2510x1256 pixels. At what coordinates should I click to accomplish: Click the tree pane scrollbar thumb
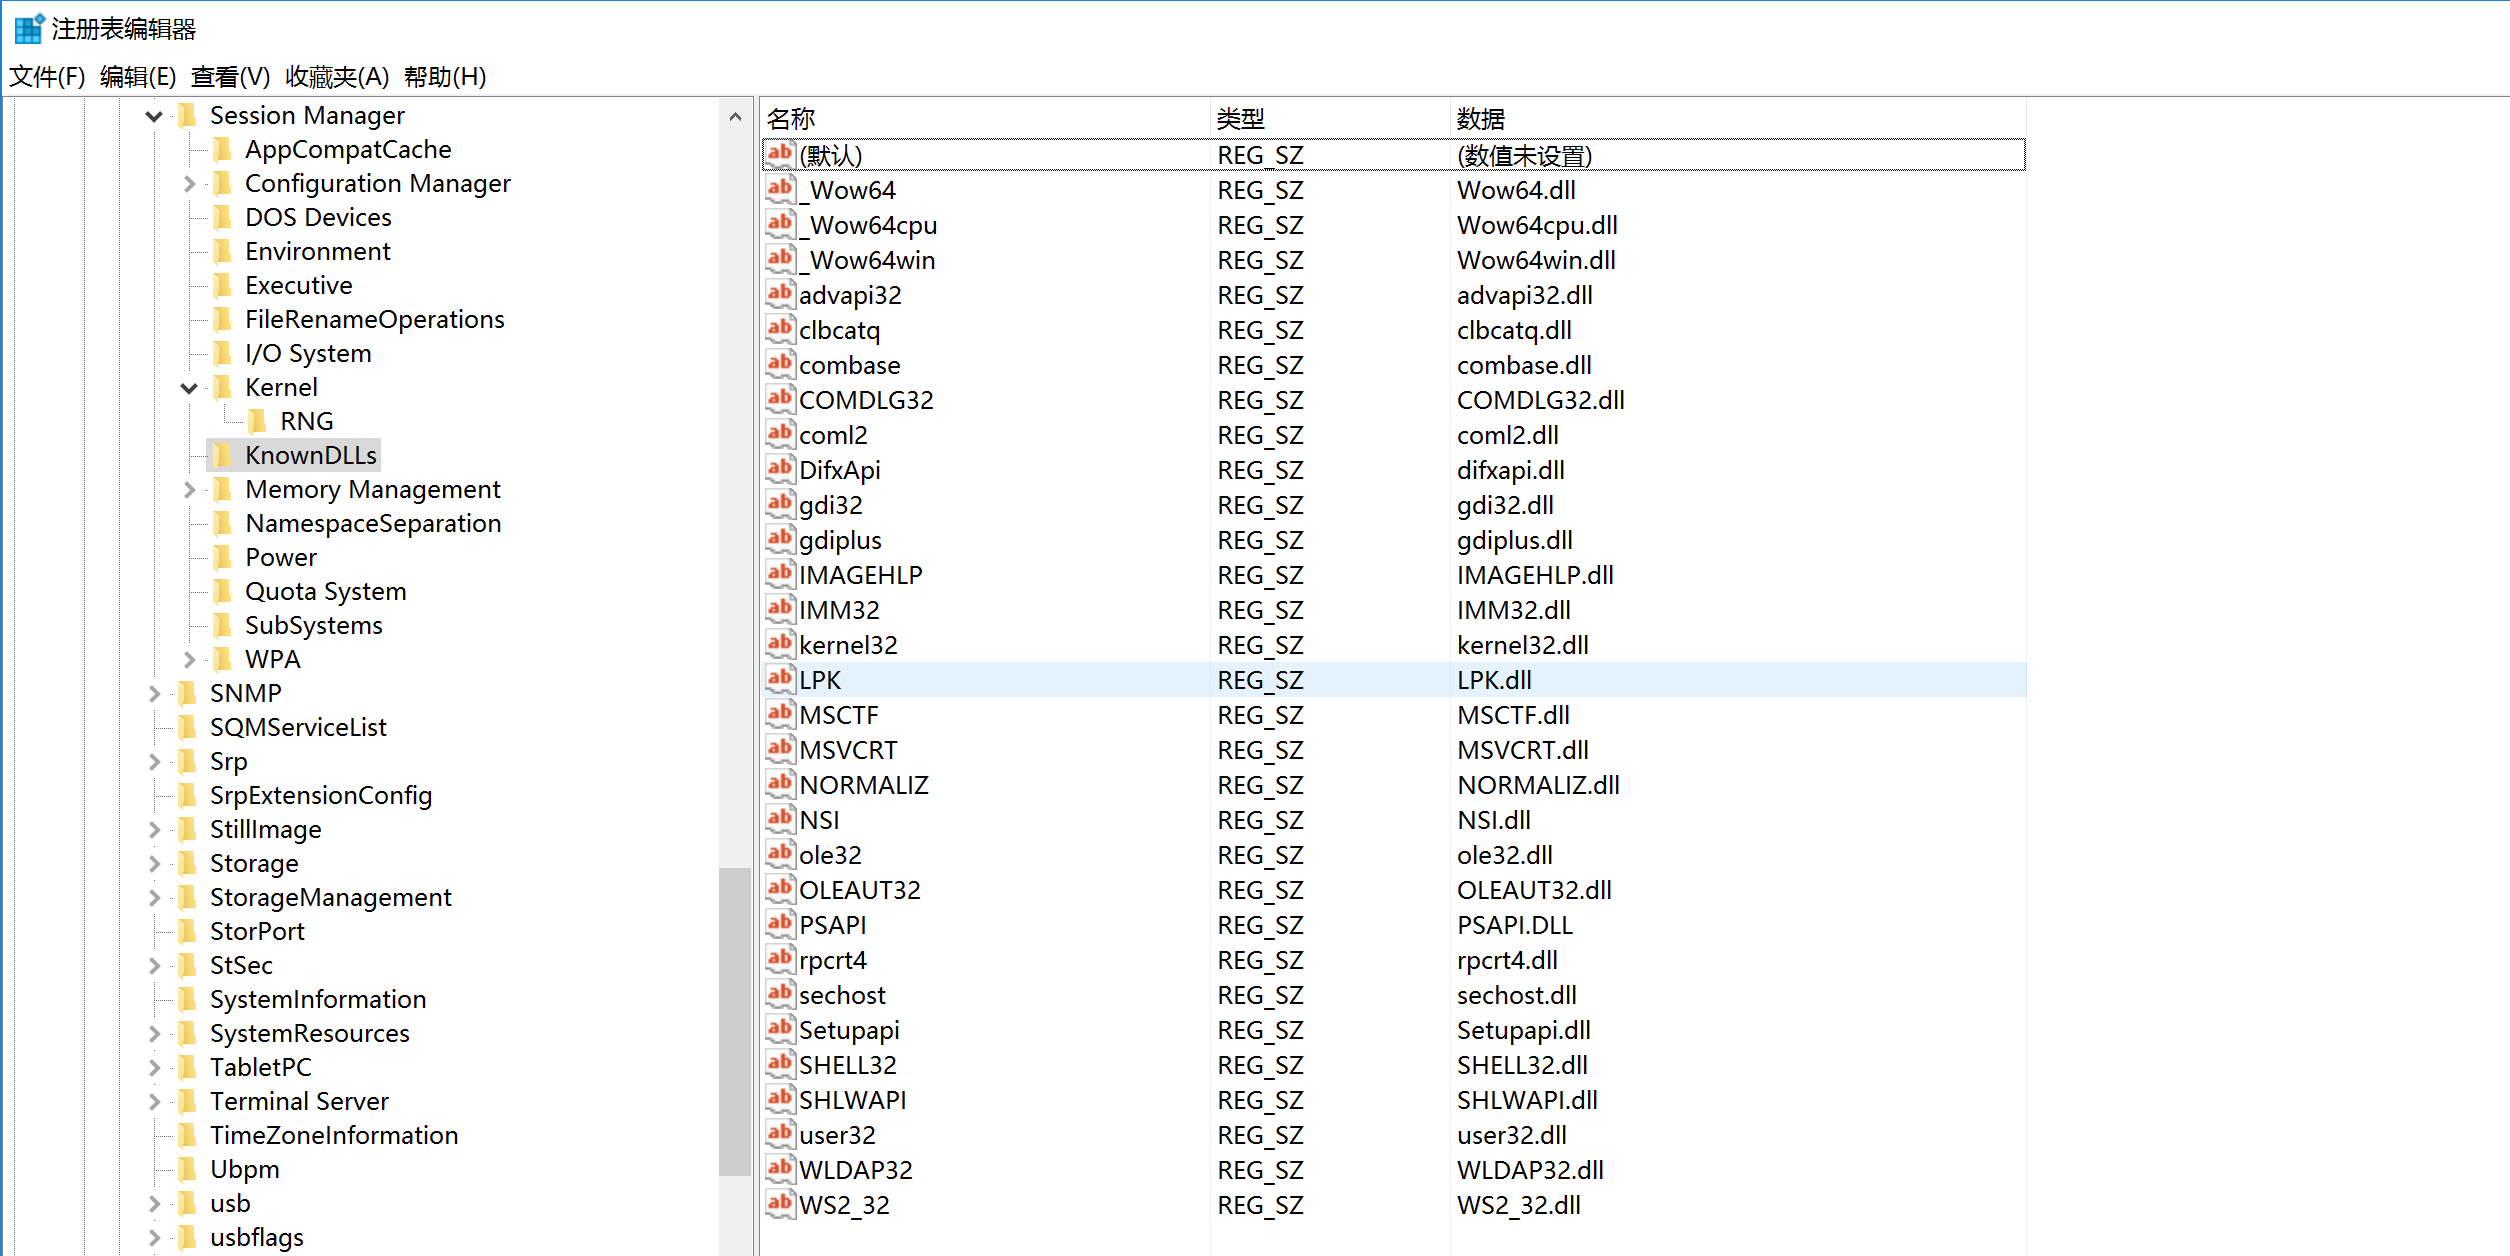735,1020
